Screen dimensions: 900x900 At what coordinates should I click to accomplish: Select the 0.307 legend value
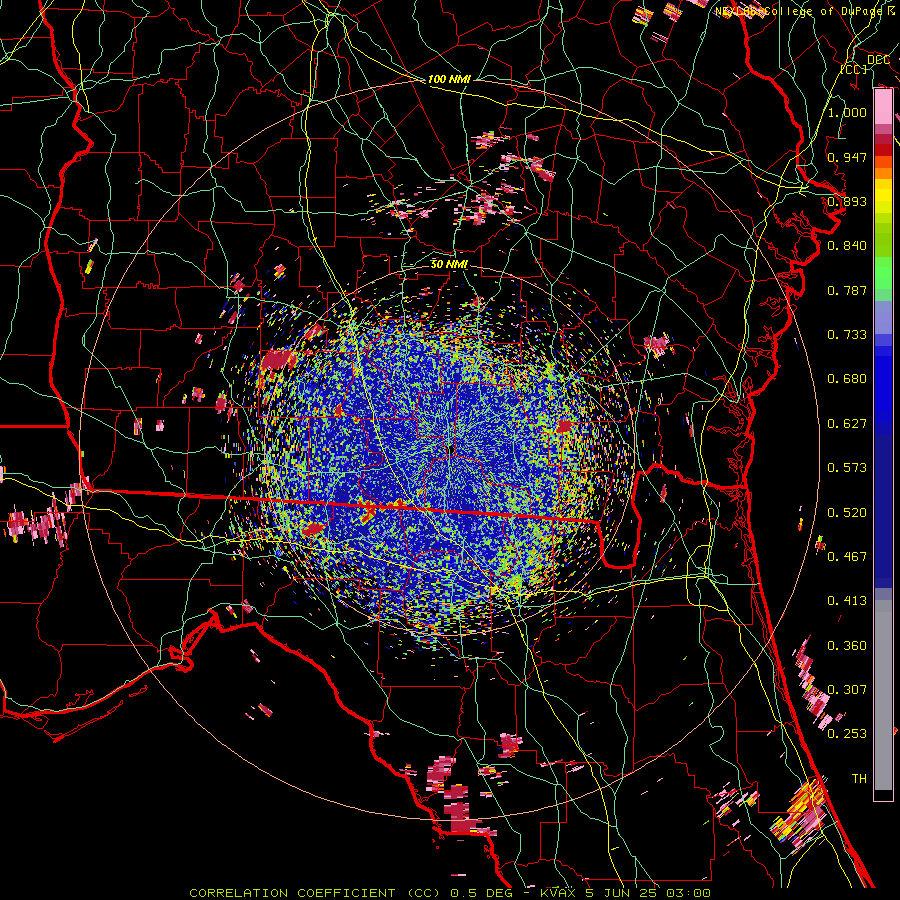click(847, 690)
